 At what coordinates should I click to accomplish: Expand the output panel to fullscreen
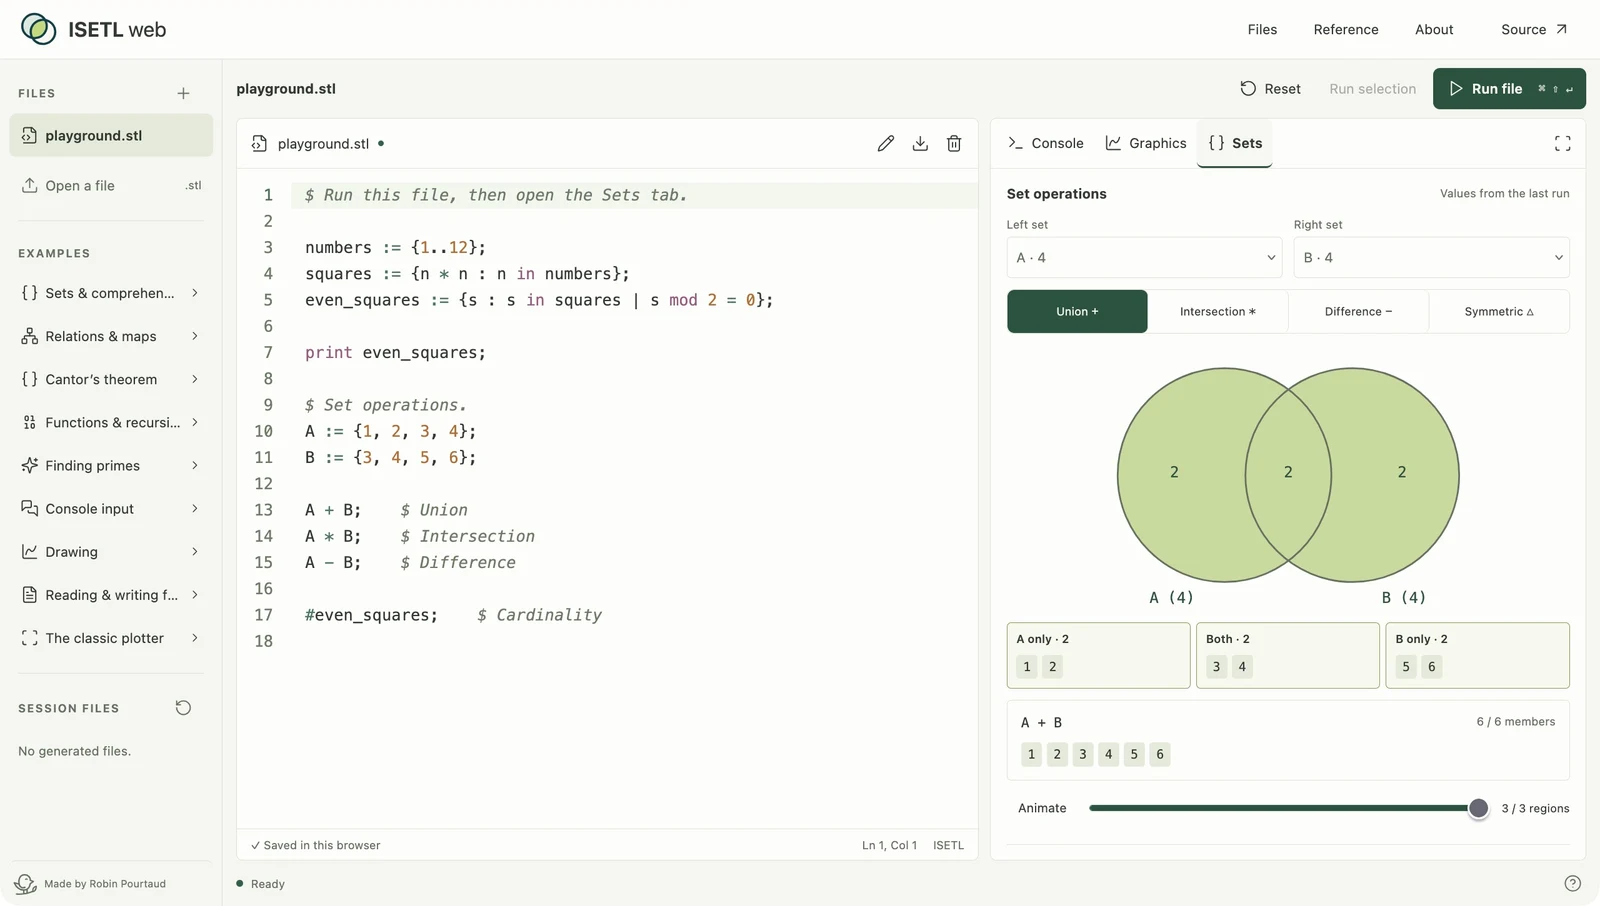[x=1562, y=144]
